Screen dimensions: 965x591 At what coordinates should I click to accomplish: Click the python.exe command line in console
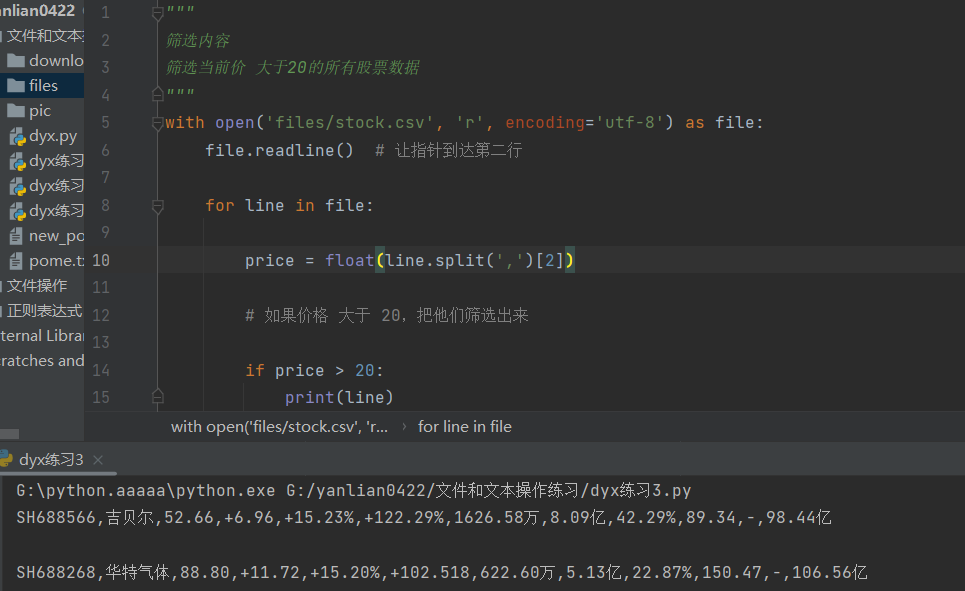[354, 490]
